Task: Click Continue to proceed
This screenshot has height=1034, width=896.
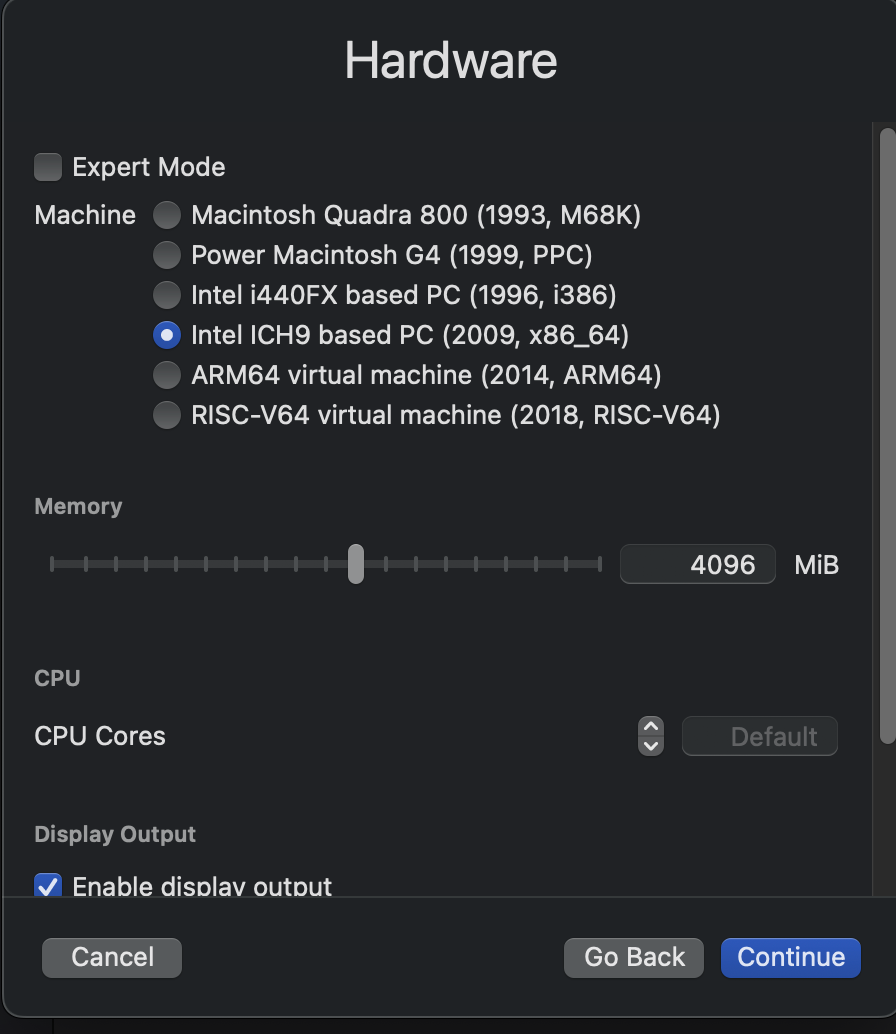Action: tap(790, 957)
